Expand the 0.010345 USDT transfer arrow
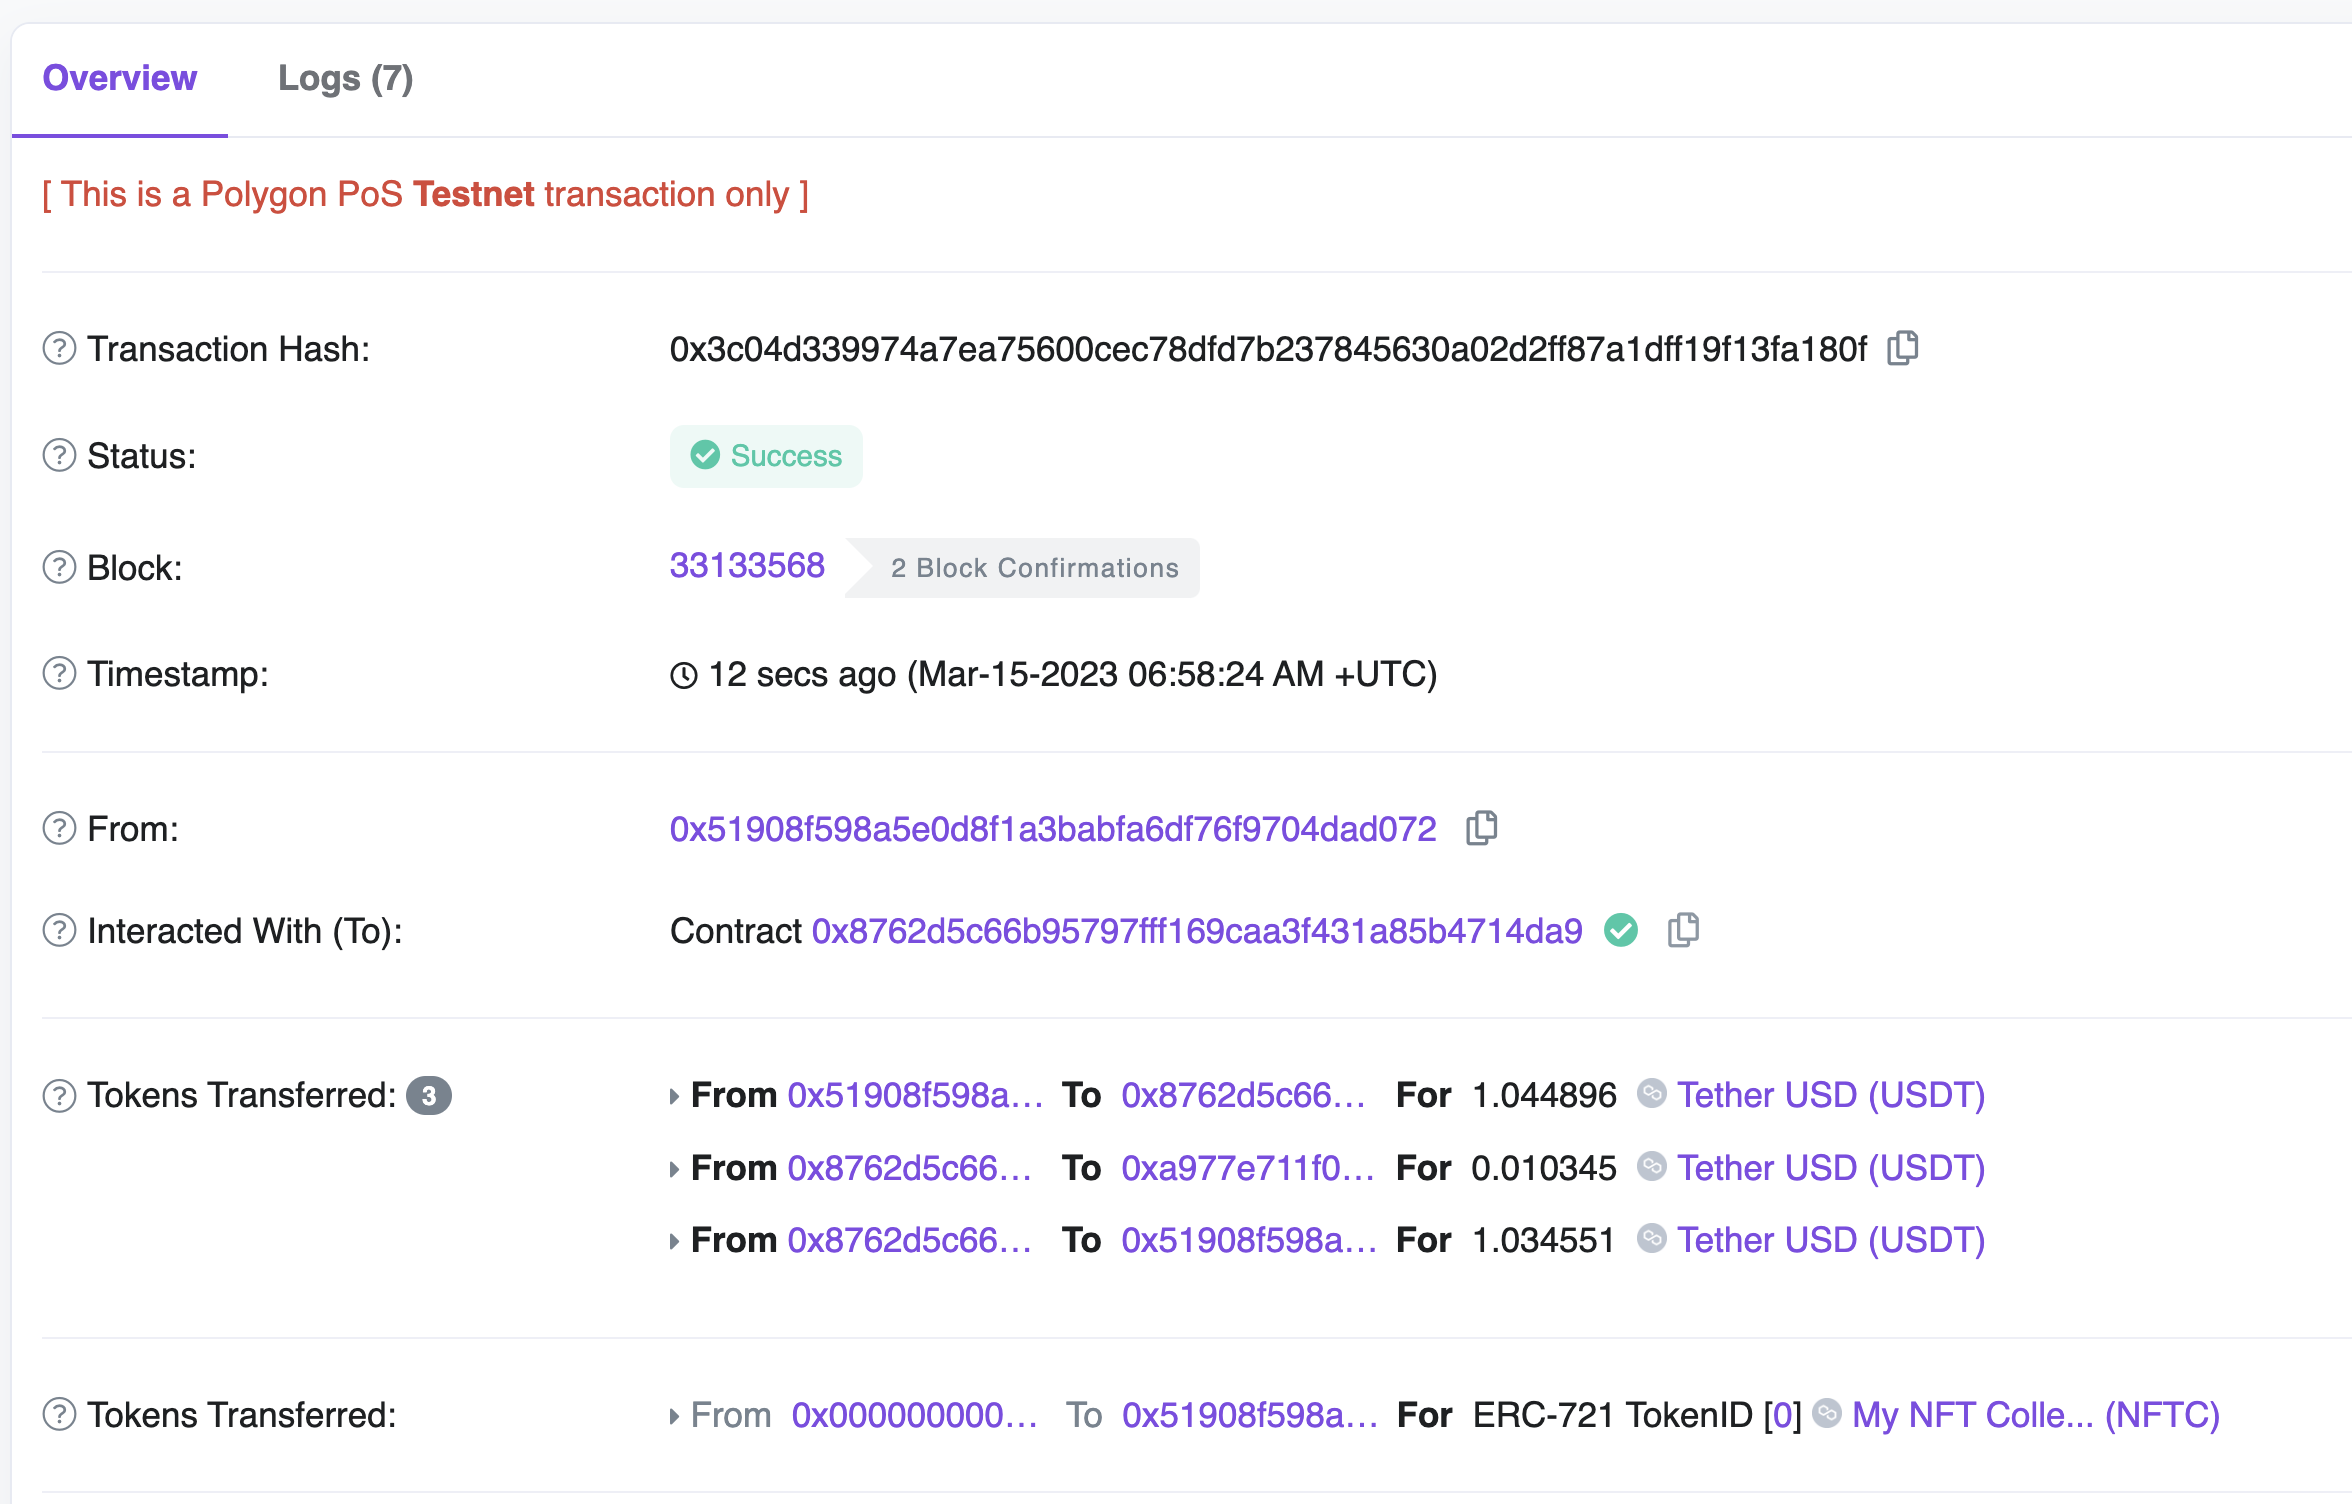 coord(675,1169)
